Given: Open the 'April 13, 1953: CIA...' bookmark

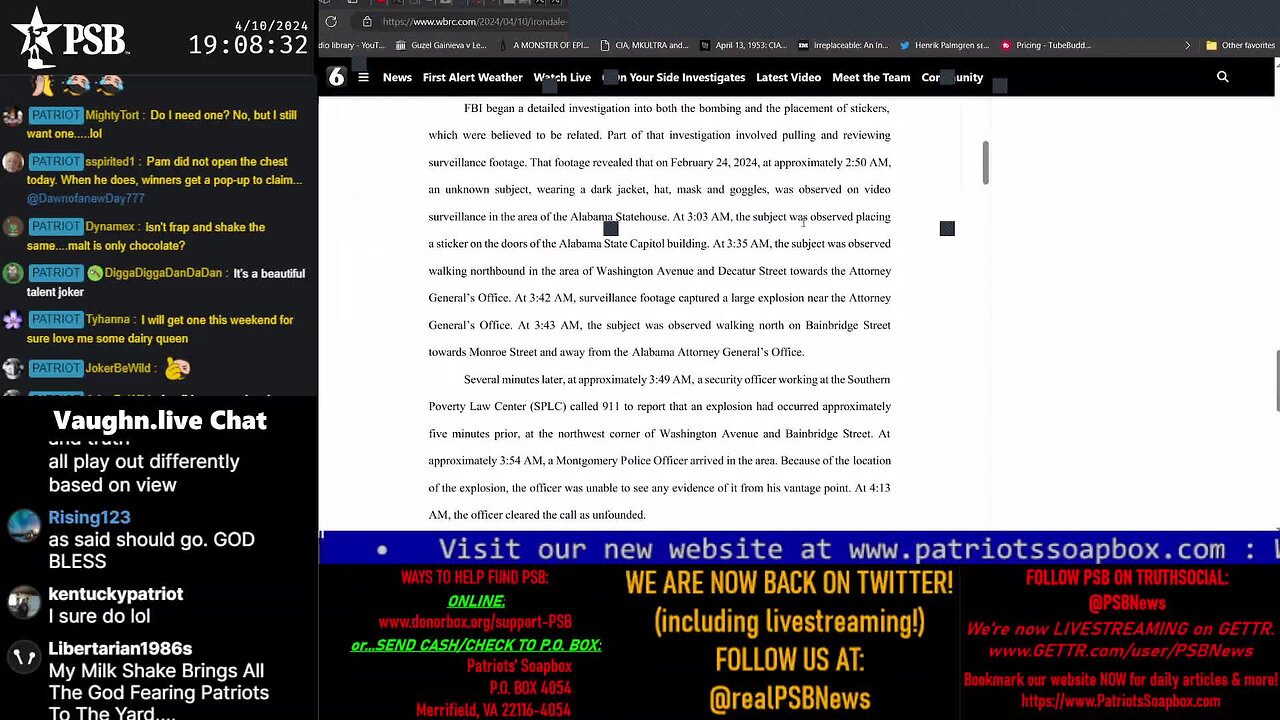Looking at the screenshot, I should click(744, 45).
